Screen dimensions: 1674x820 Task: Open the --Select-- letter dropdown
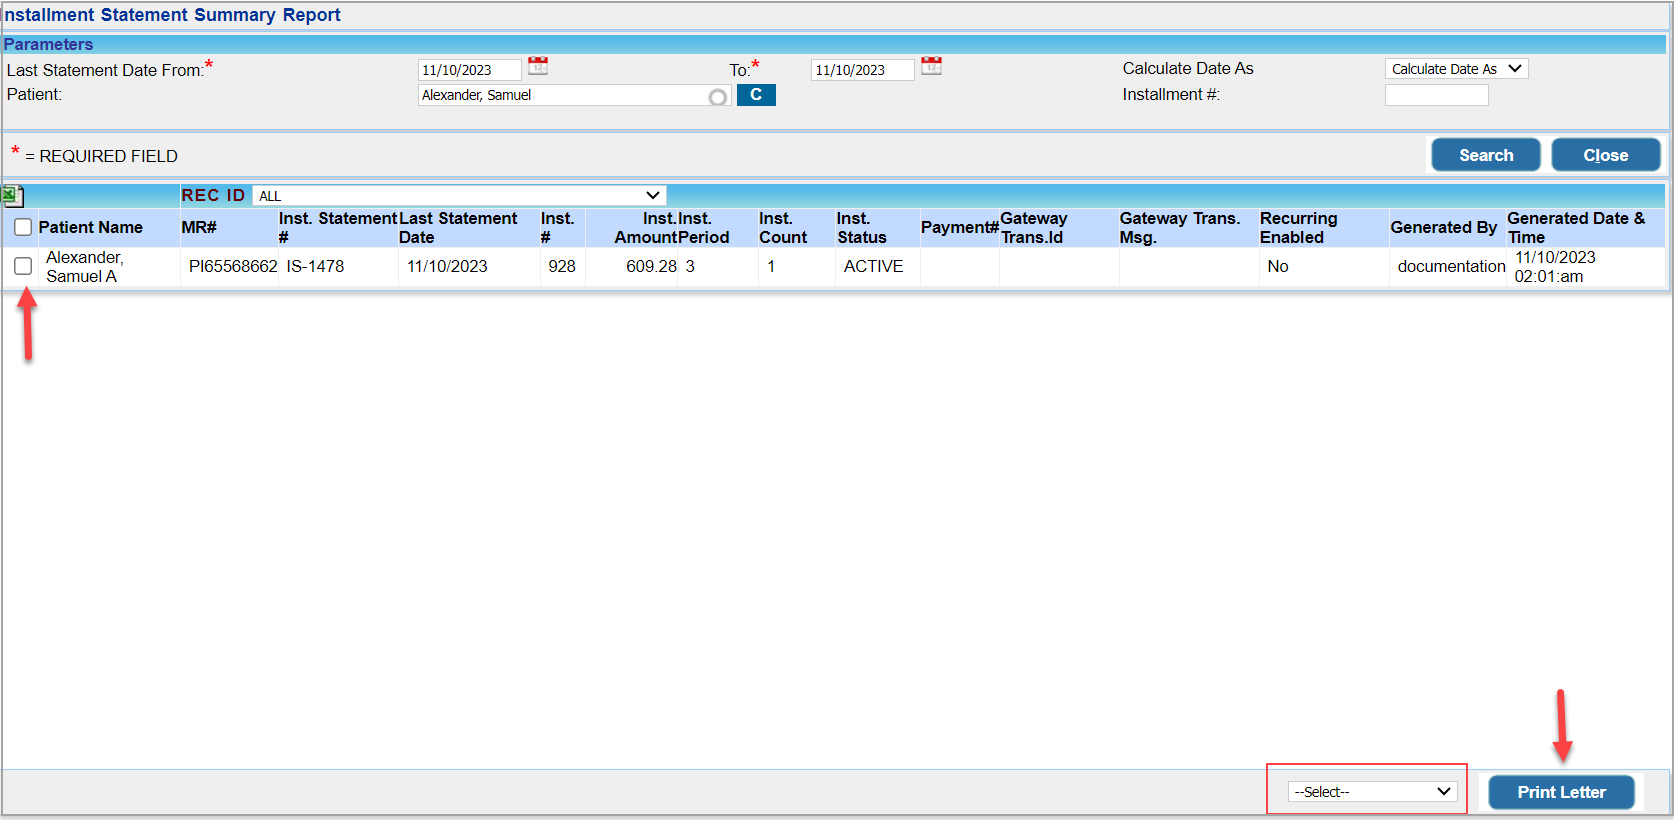tap(1371, 791)
